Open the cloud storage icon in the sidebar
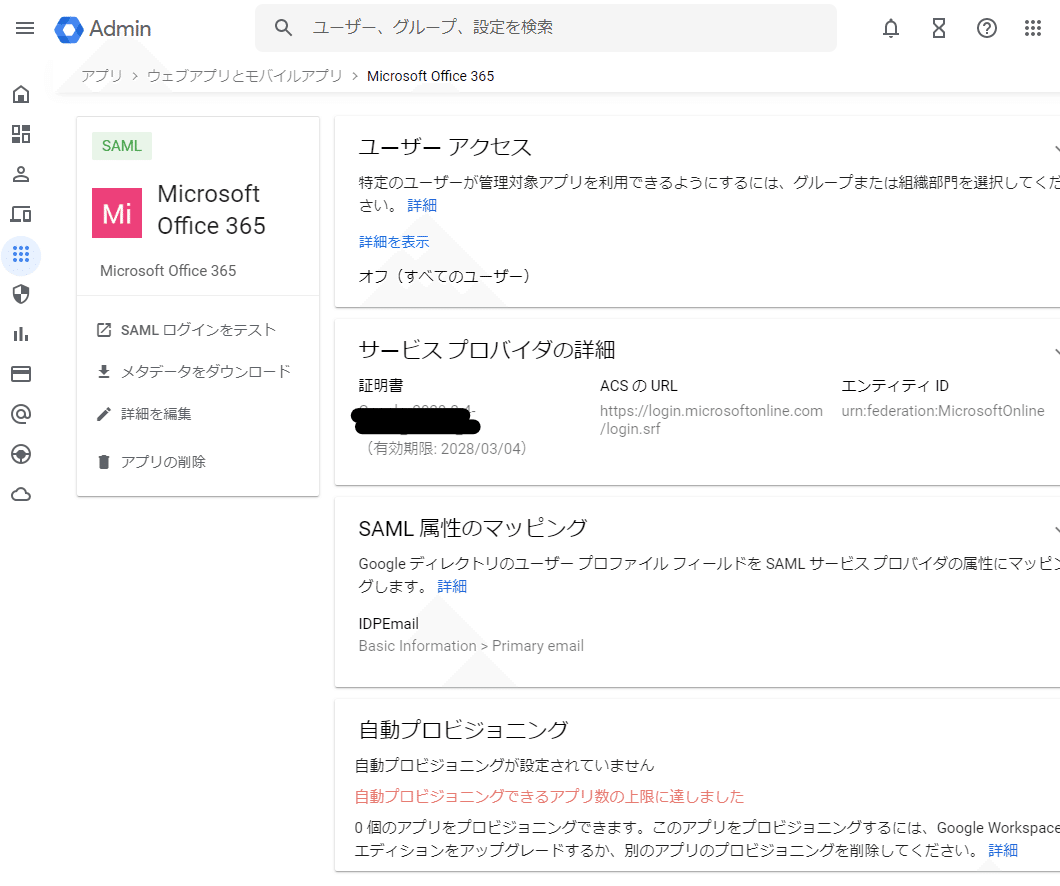1060x886 pixels. [x=21, y=495]
